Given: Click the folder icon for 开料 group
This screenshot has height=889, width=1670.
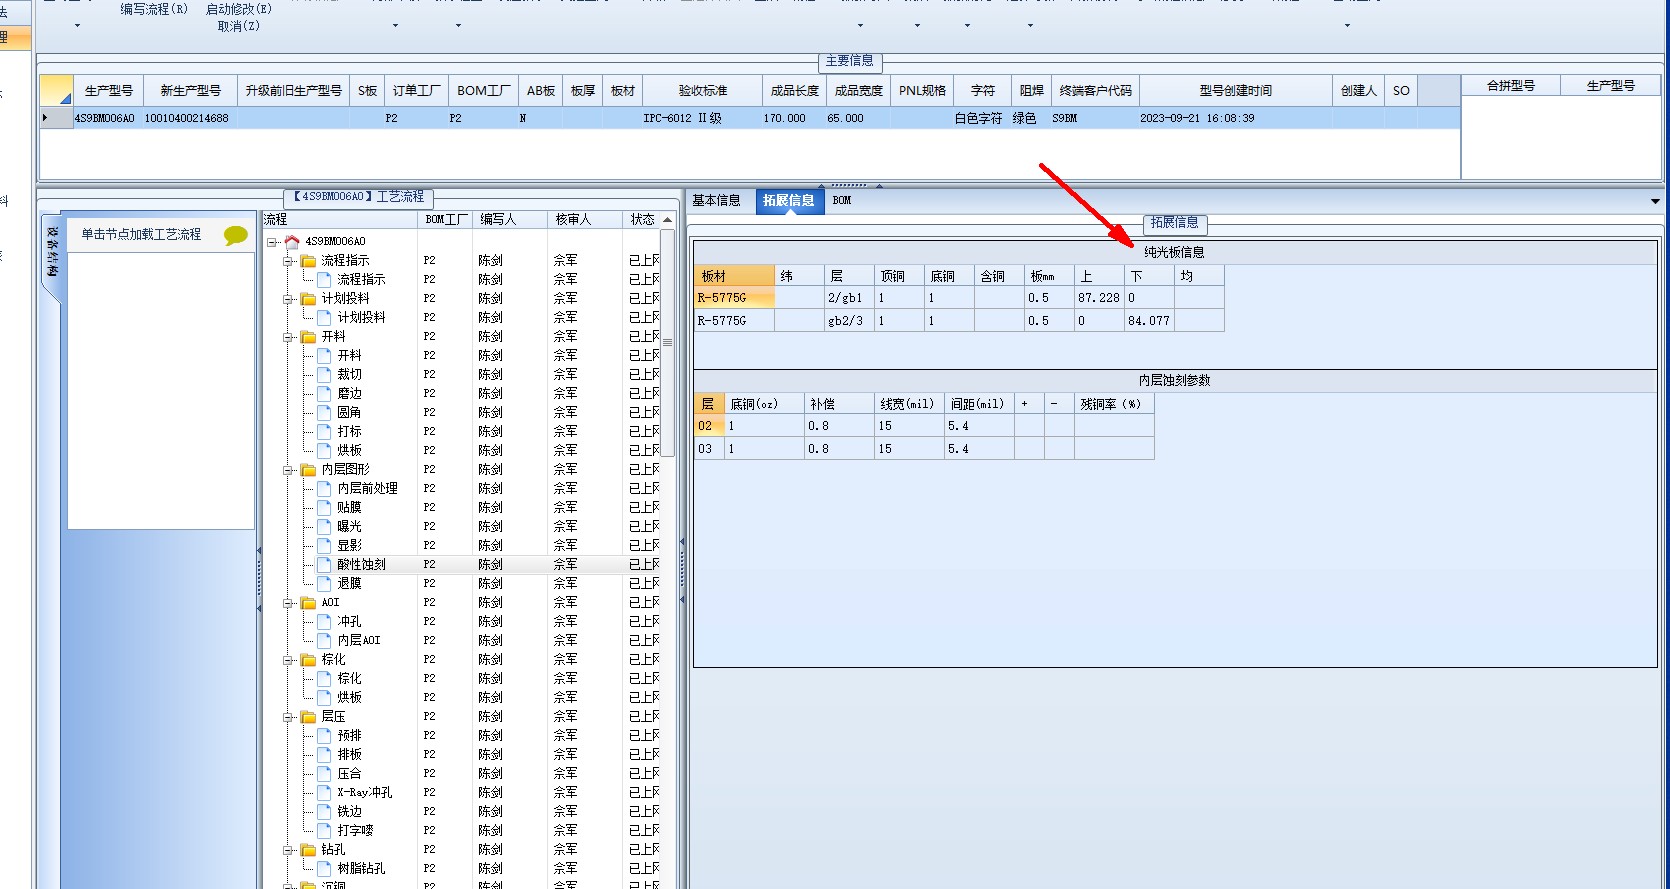Looking at the screenshot, I should pos(309,336).
